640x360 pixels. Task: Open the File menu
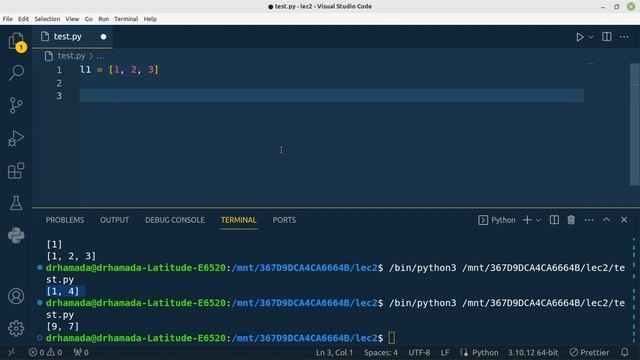coord(7,19)
